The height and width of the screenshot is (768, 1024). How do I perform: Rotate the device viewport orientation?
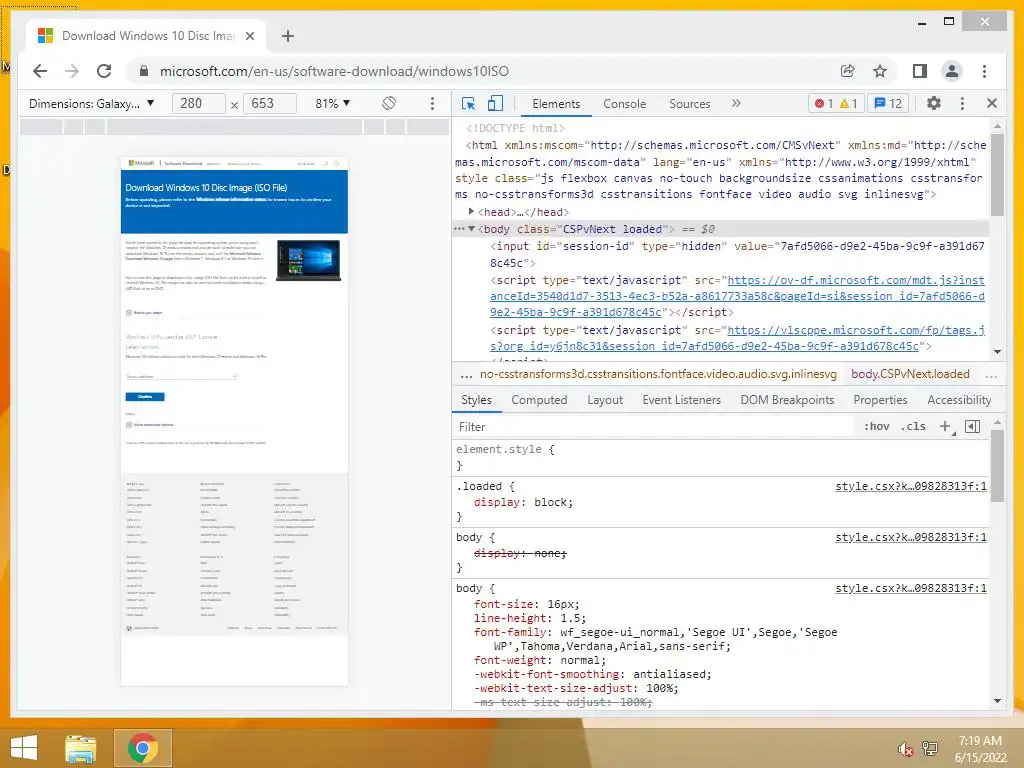tap(389, 103)
